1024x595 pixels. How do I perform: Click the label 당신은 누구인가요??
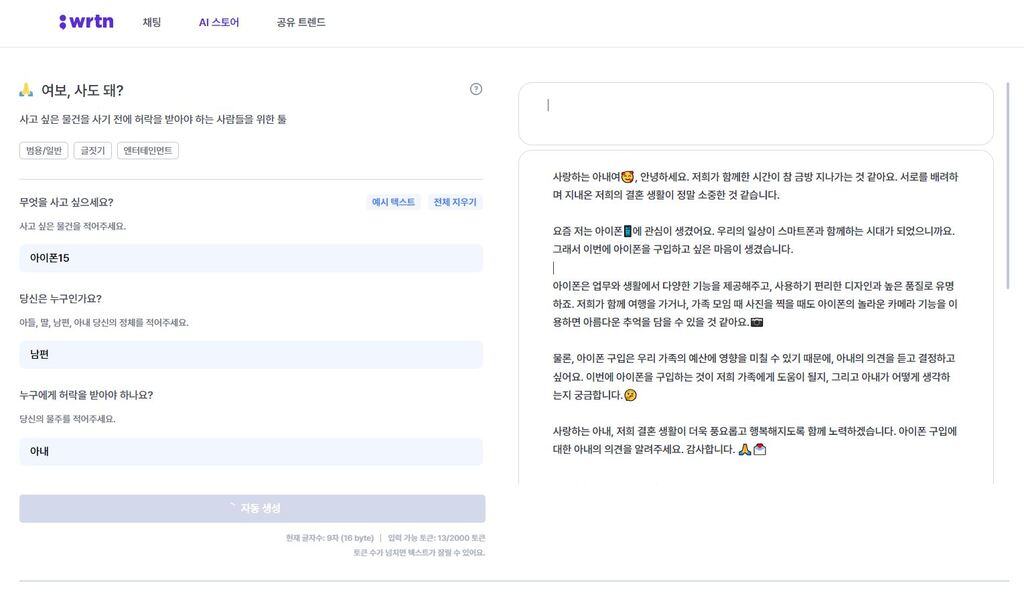(x=61, y=298)
